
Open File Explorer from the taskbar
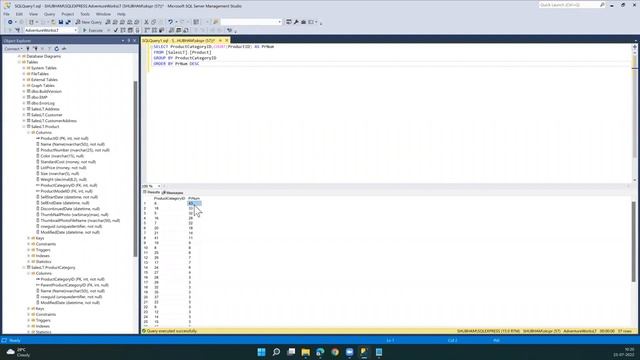[x=306, y=352]
